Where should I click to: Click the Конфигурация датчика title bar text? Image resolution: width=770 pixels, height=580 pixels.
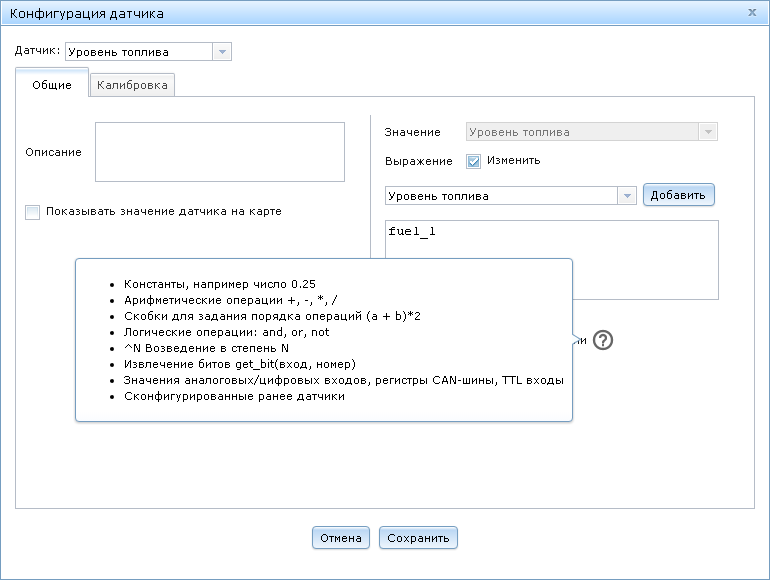point(87,13)
